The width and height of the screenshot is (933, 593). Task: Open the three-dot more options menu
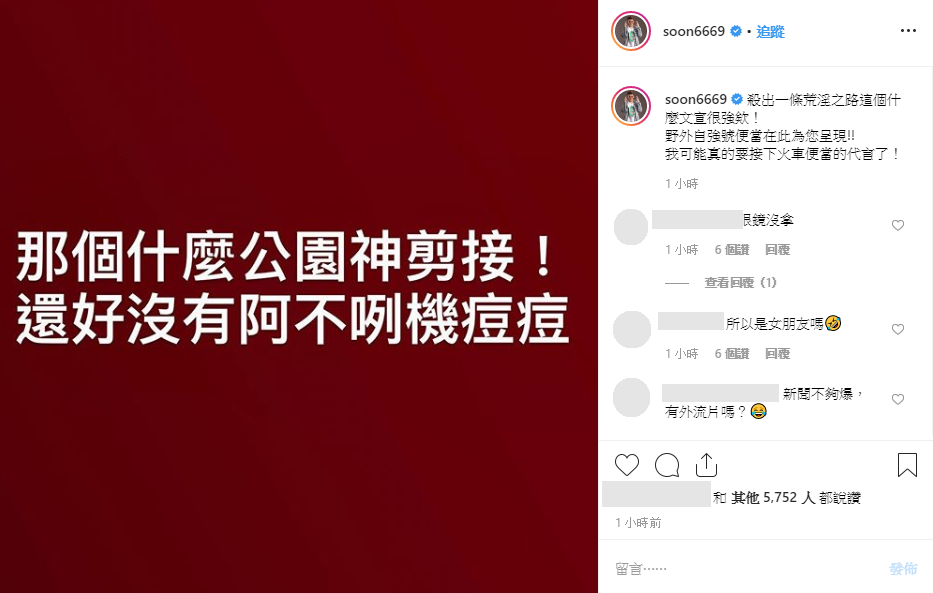click(908, 31)
